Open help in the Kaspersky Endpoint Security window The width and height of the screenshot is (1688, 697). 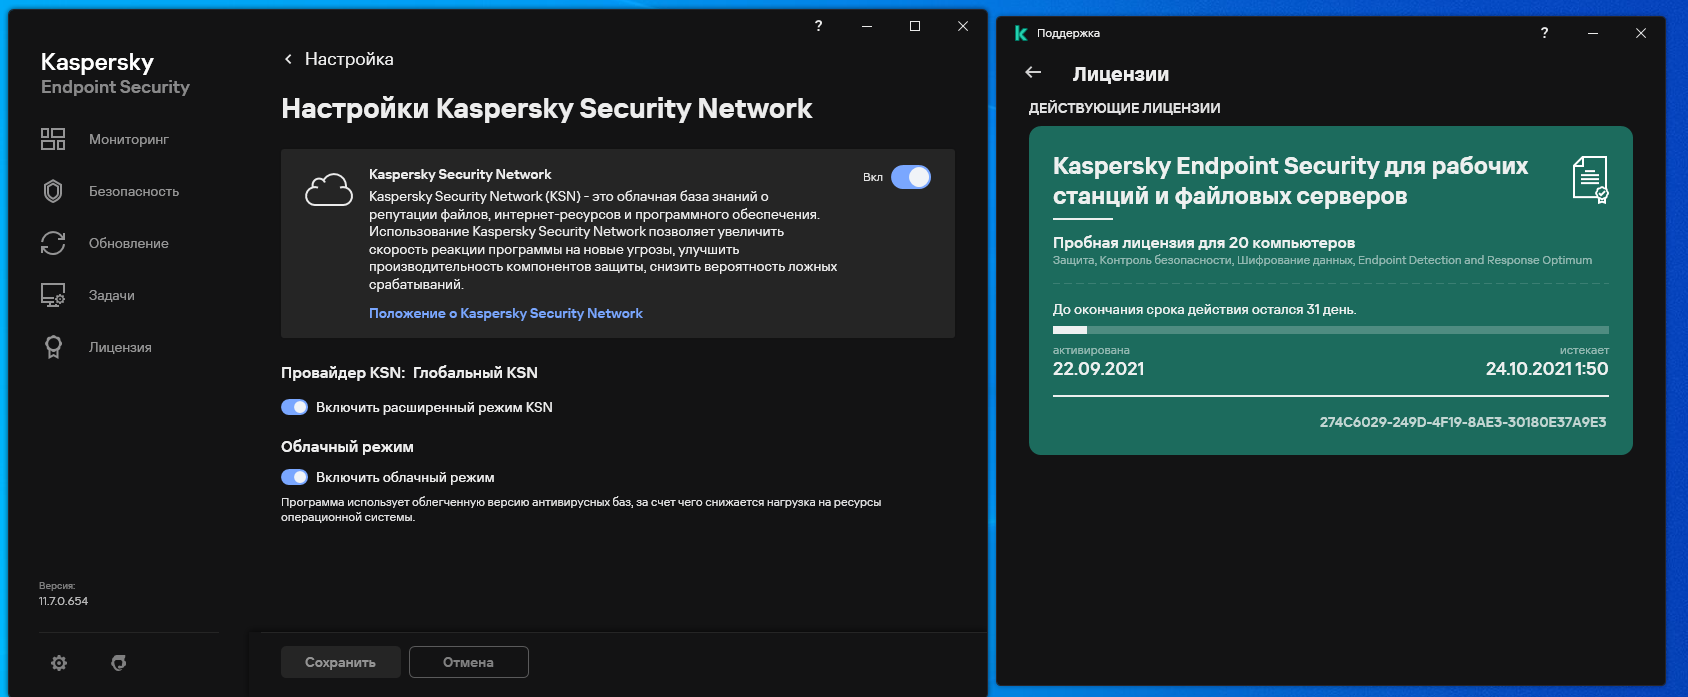point(819,26)
